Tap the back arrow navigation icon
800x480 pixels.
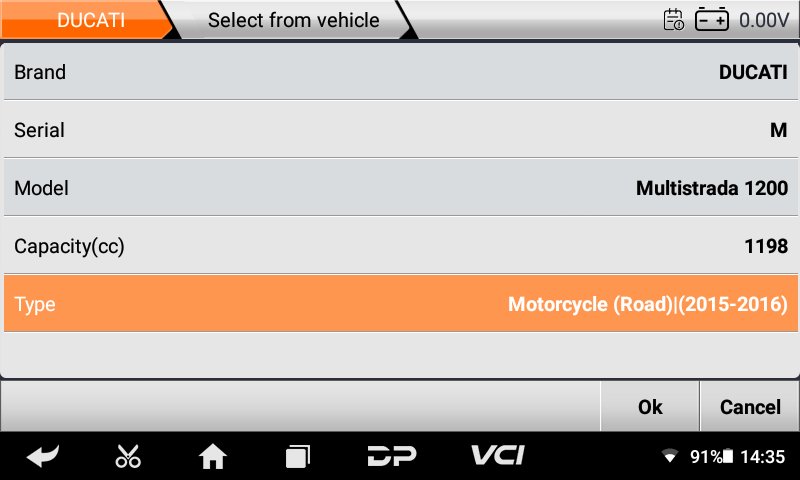[x=43, y=457]
